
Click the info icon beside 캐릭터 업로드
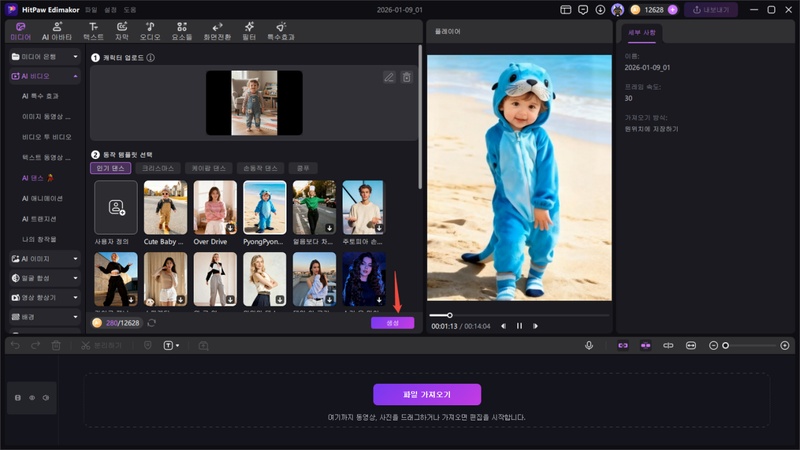click(x=151, y=58)
